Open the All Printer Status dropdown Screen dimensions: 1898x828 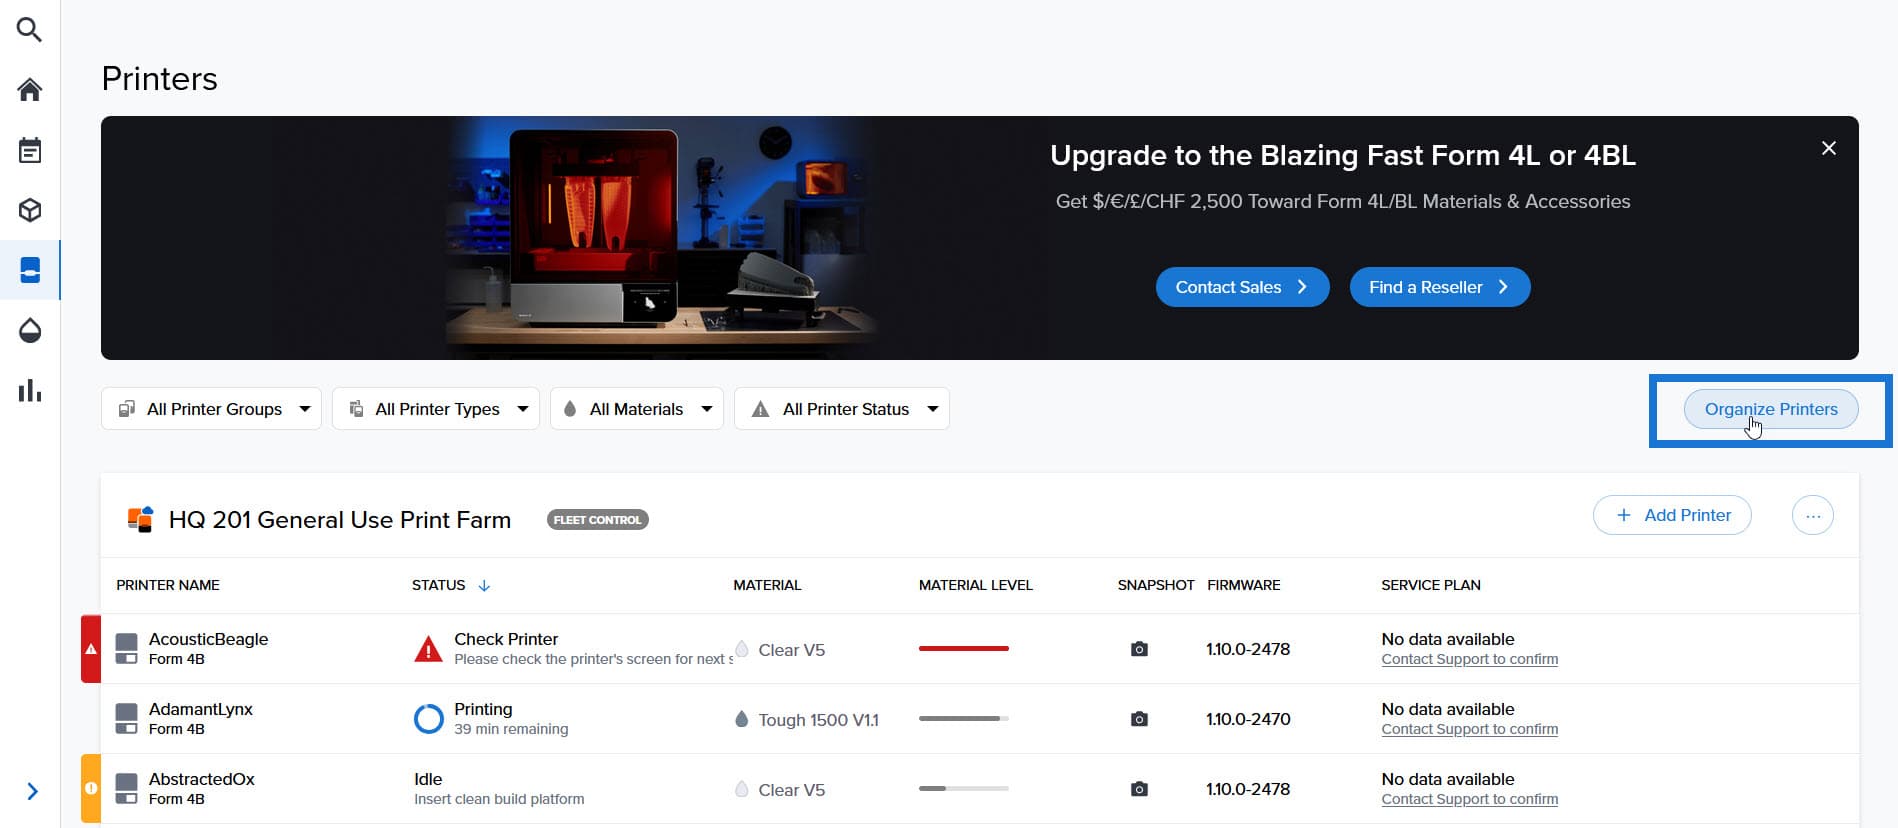tap(842, 409)
